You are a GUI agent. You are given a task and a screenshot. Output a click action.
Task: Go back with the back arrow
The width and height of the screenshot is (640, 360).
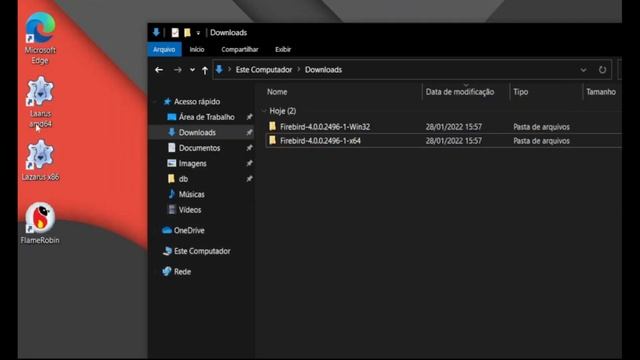159,70
